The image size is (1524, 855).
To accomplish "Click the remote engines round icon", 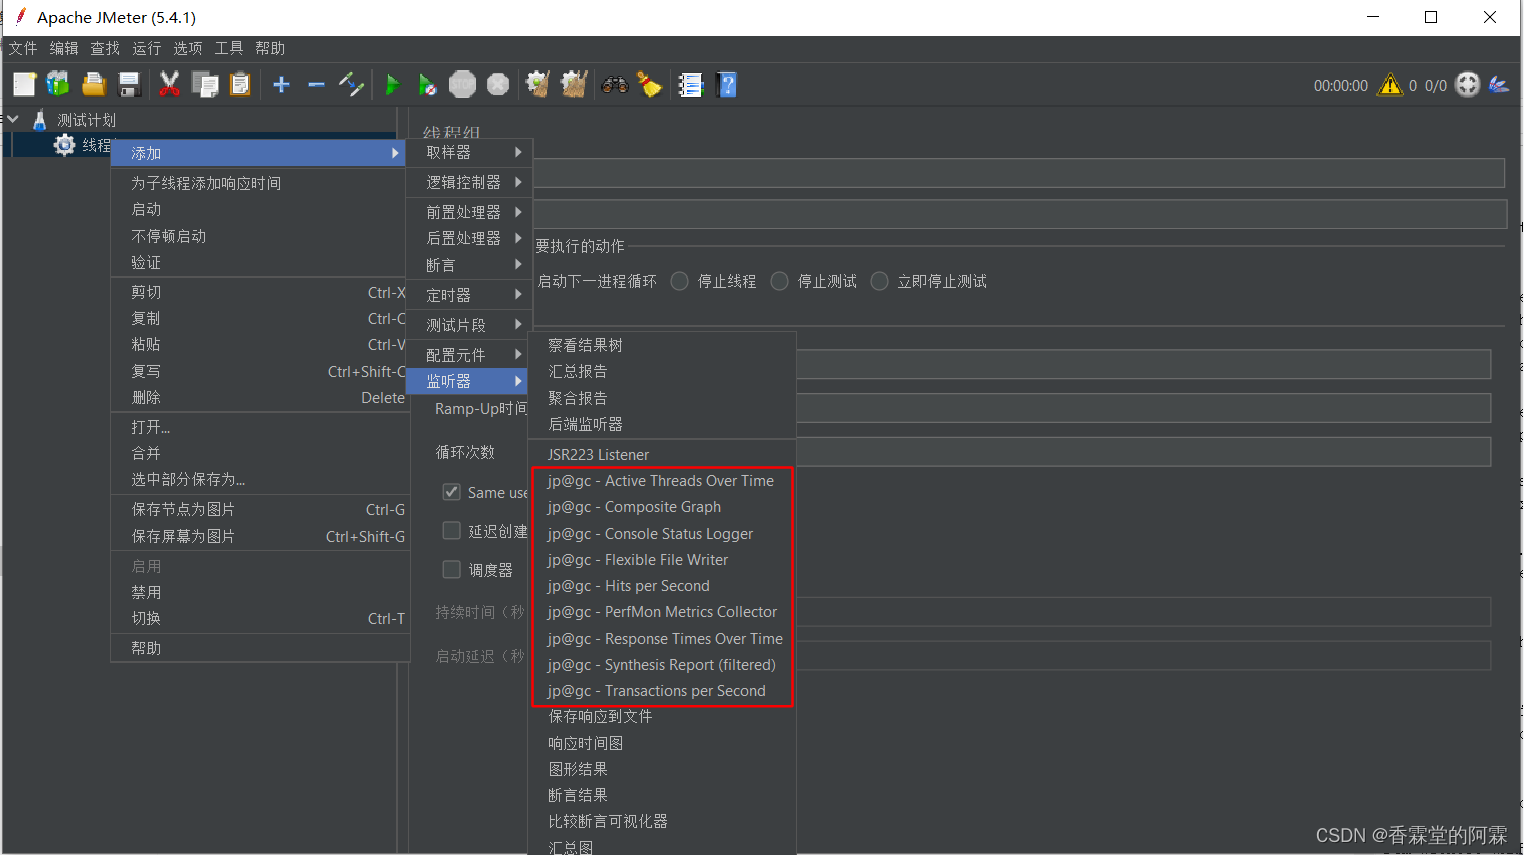I will [1467, 85].
